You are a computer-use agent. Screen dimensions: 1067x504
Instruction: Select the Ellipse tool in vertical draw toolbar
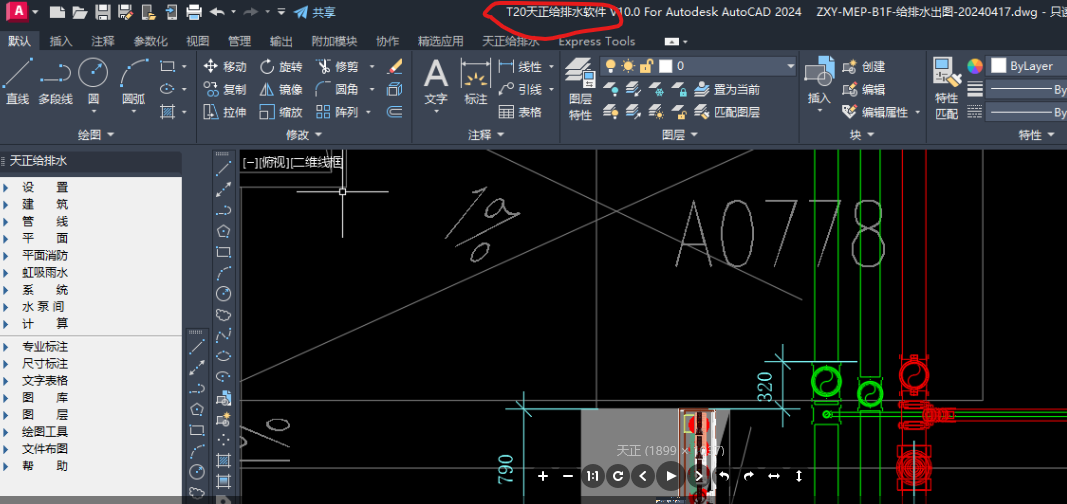[223, 356]
